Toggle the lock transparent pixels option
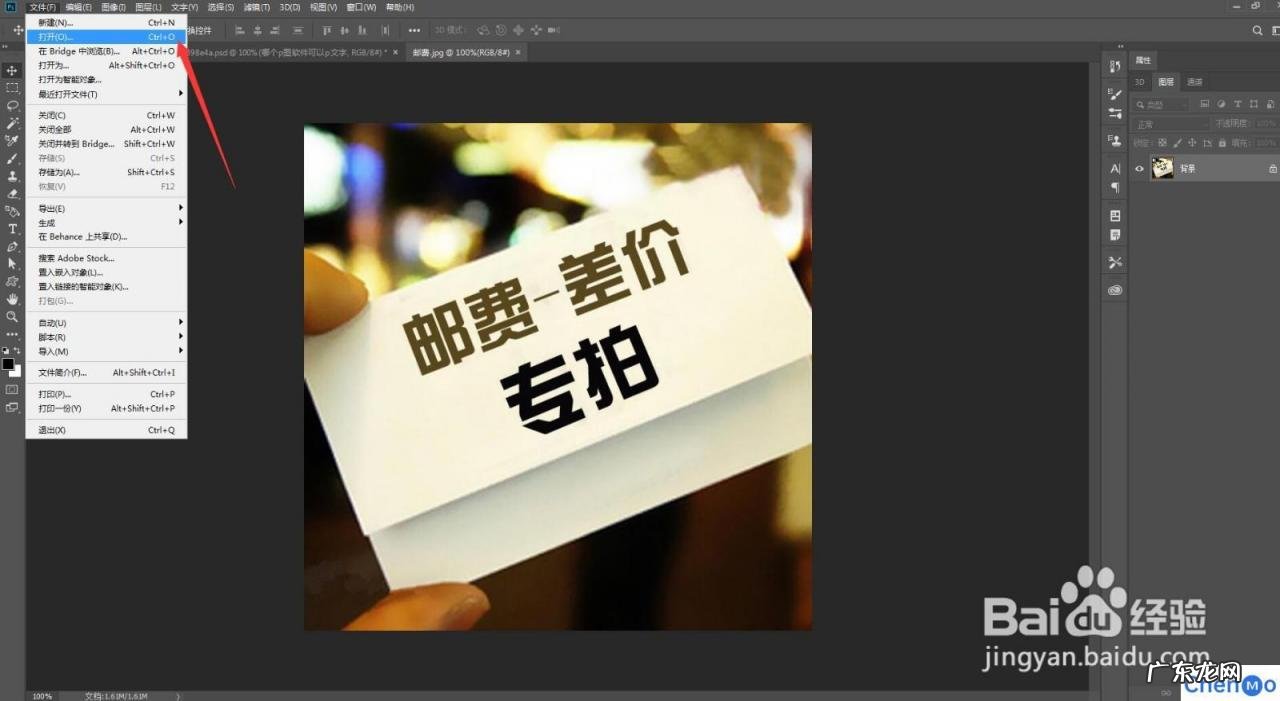 click(x=1163, y=143)
